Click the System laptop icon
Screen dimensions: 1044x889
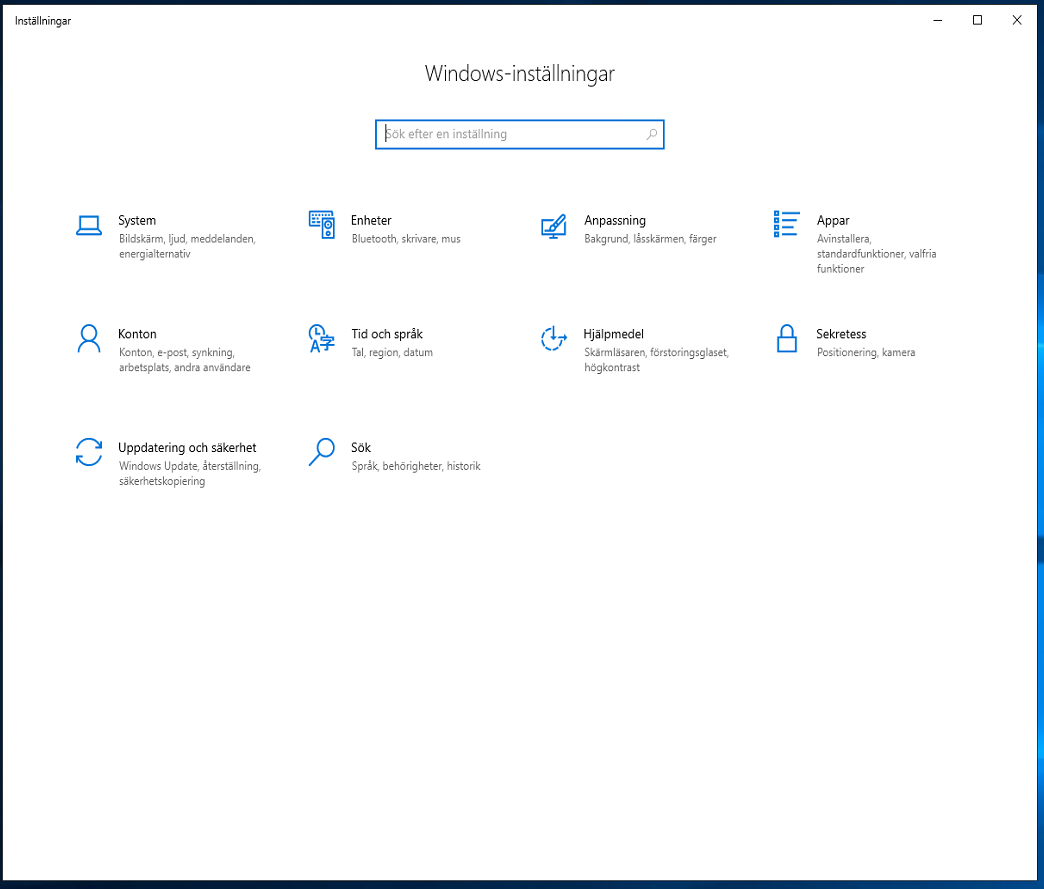[89, 226]
